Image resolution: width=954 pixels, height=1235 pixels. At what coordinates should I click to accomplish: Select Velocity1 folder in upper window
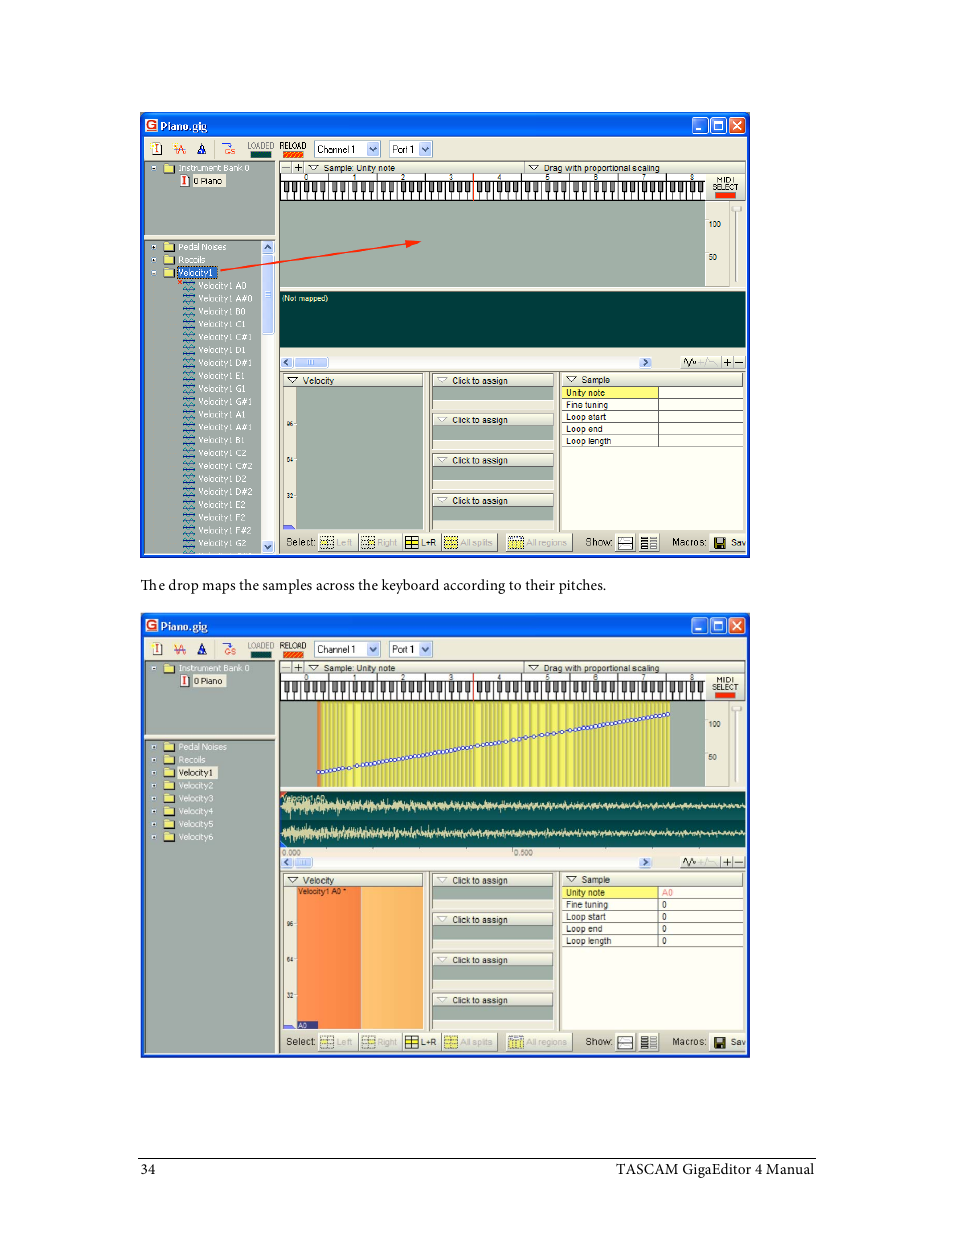[196, 273]
